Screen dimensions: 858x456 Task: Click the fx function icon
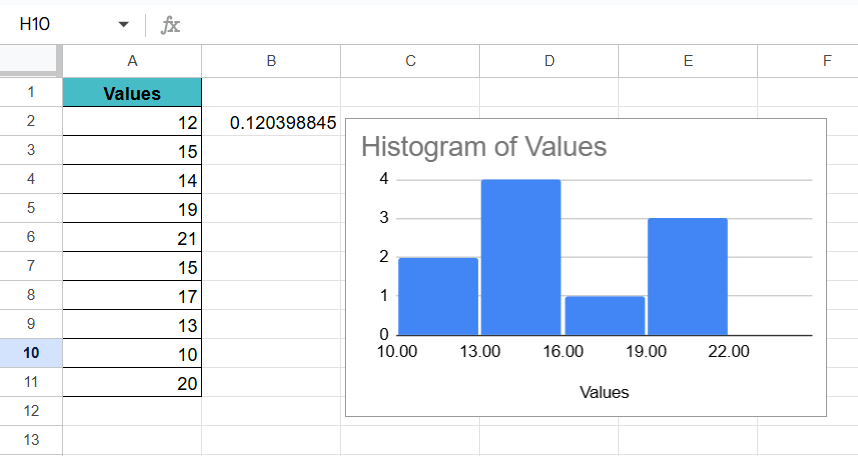[x=170, y=25]
